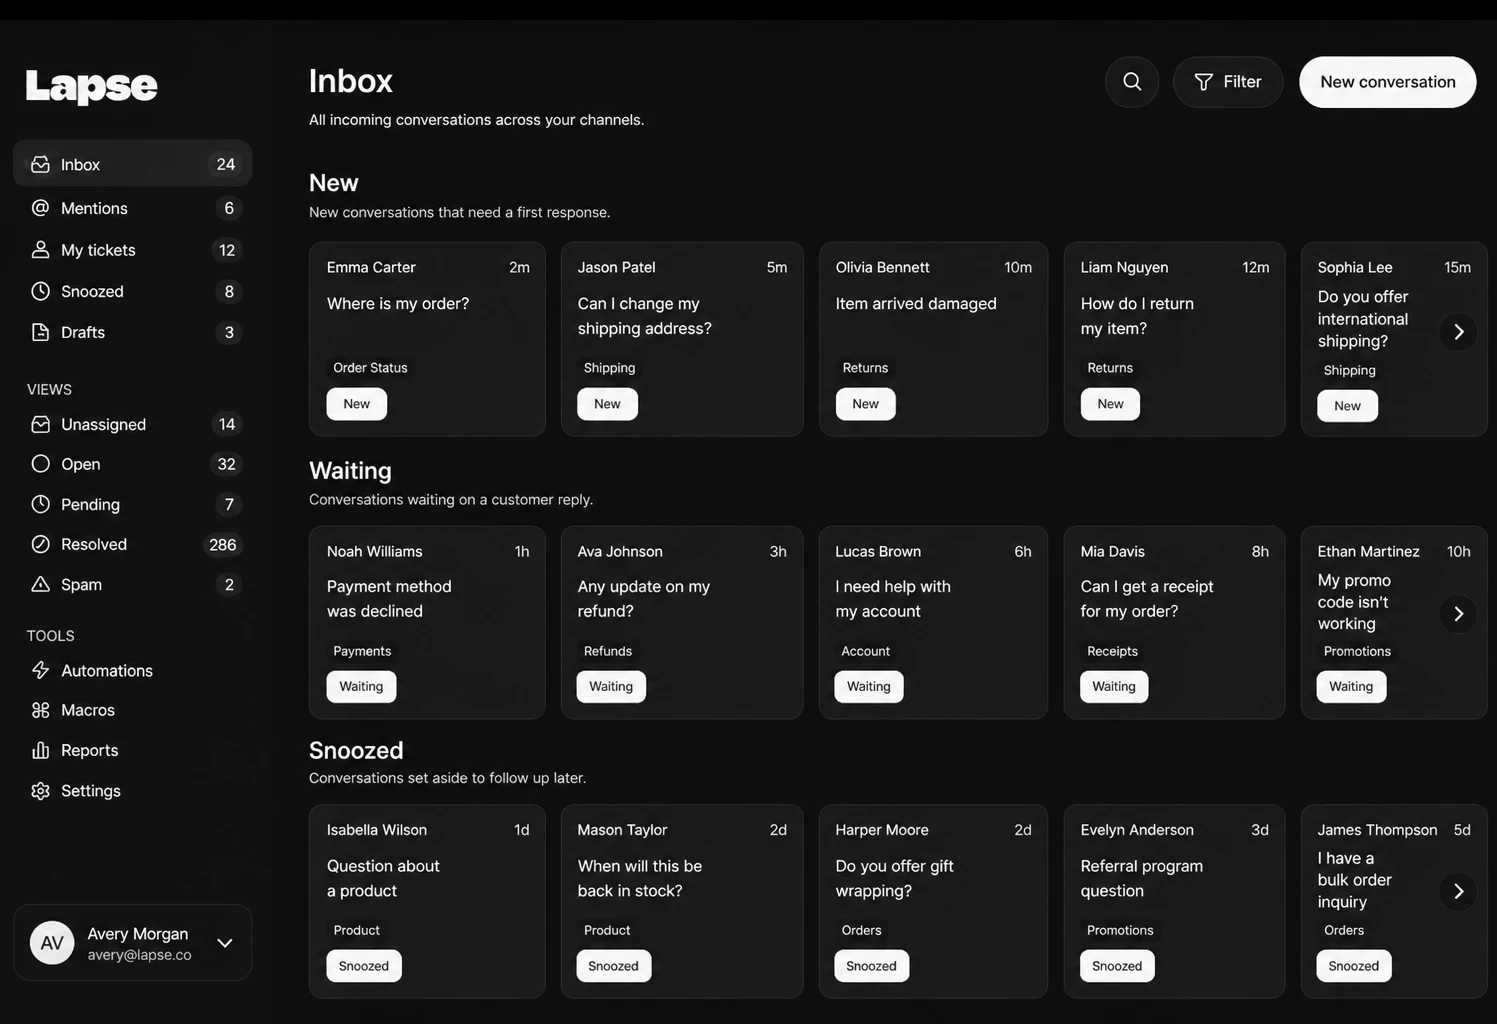Open Ava Johnson's refund conversation card
Image resolution: width=1497 pixels, height=1024 pixels.
(682, 622)
